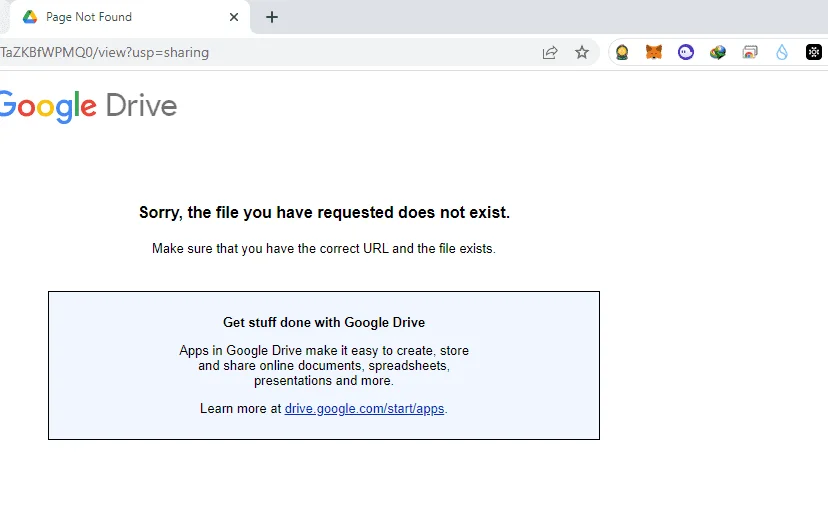Click the address bar URL text
This screenshot has height=521, width=828.
(105, 52)
